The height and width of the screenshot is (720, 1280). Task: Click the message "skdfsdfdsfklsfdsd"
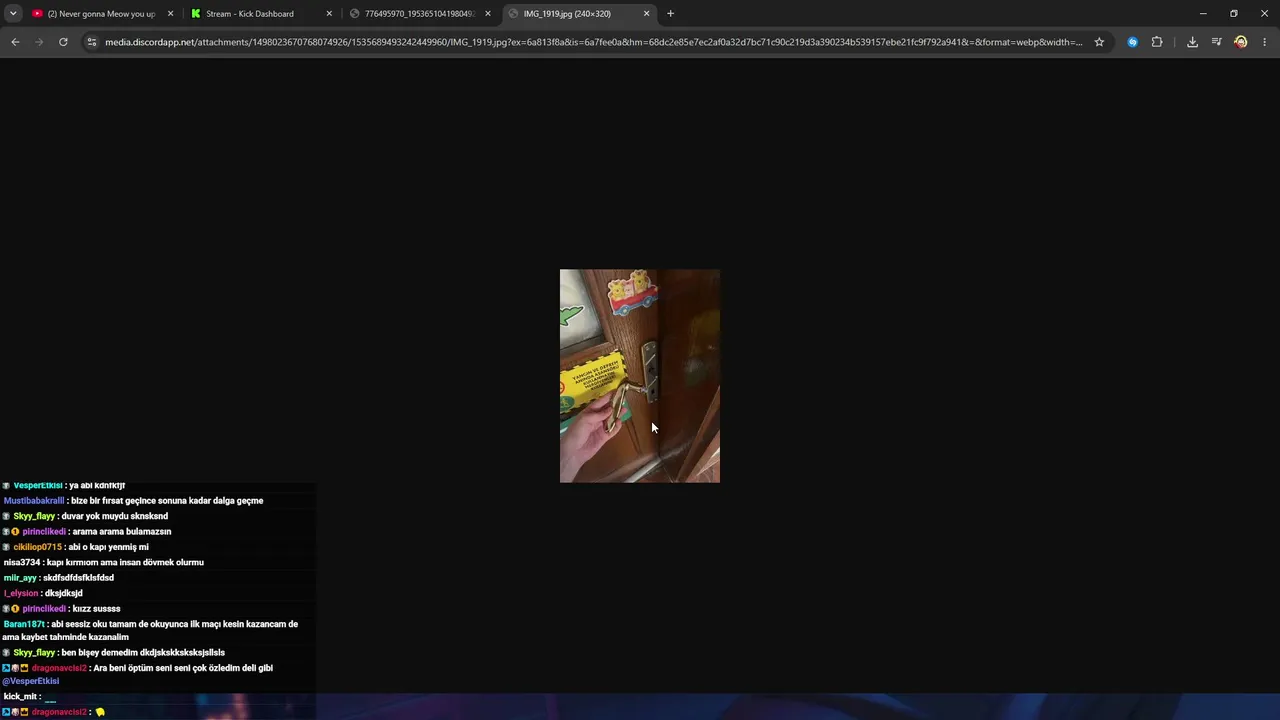pyautogui.click(x=78, y=578)
